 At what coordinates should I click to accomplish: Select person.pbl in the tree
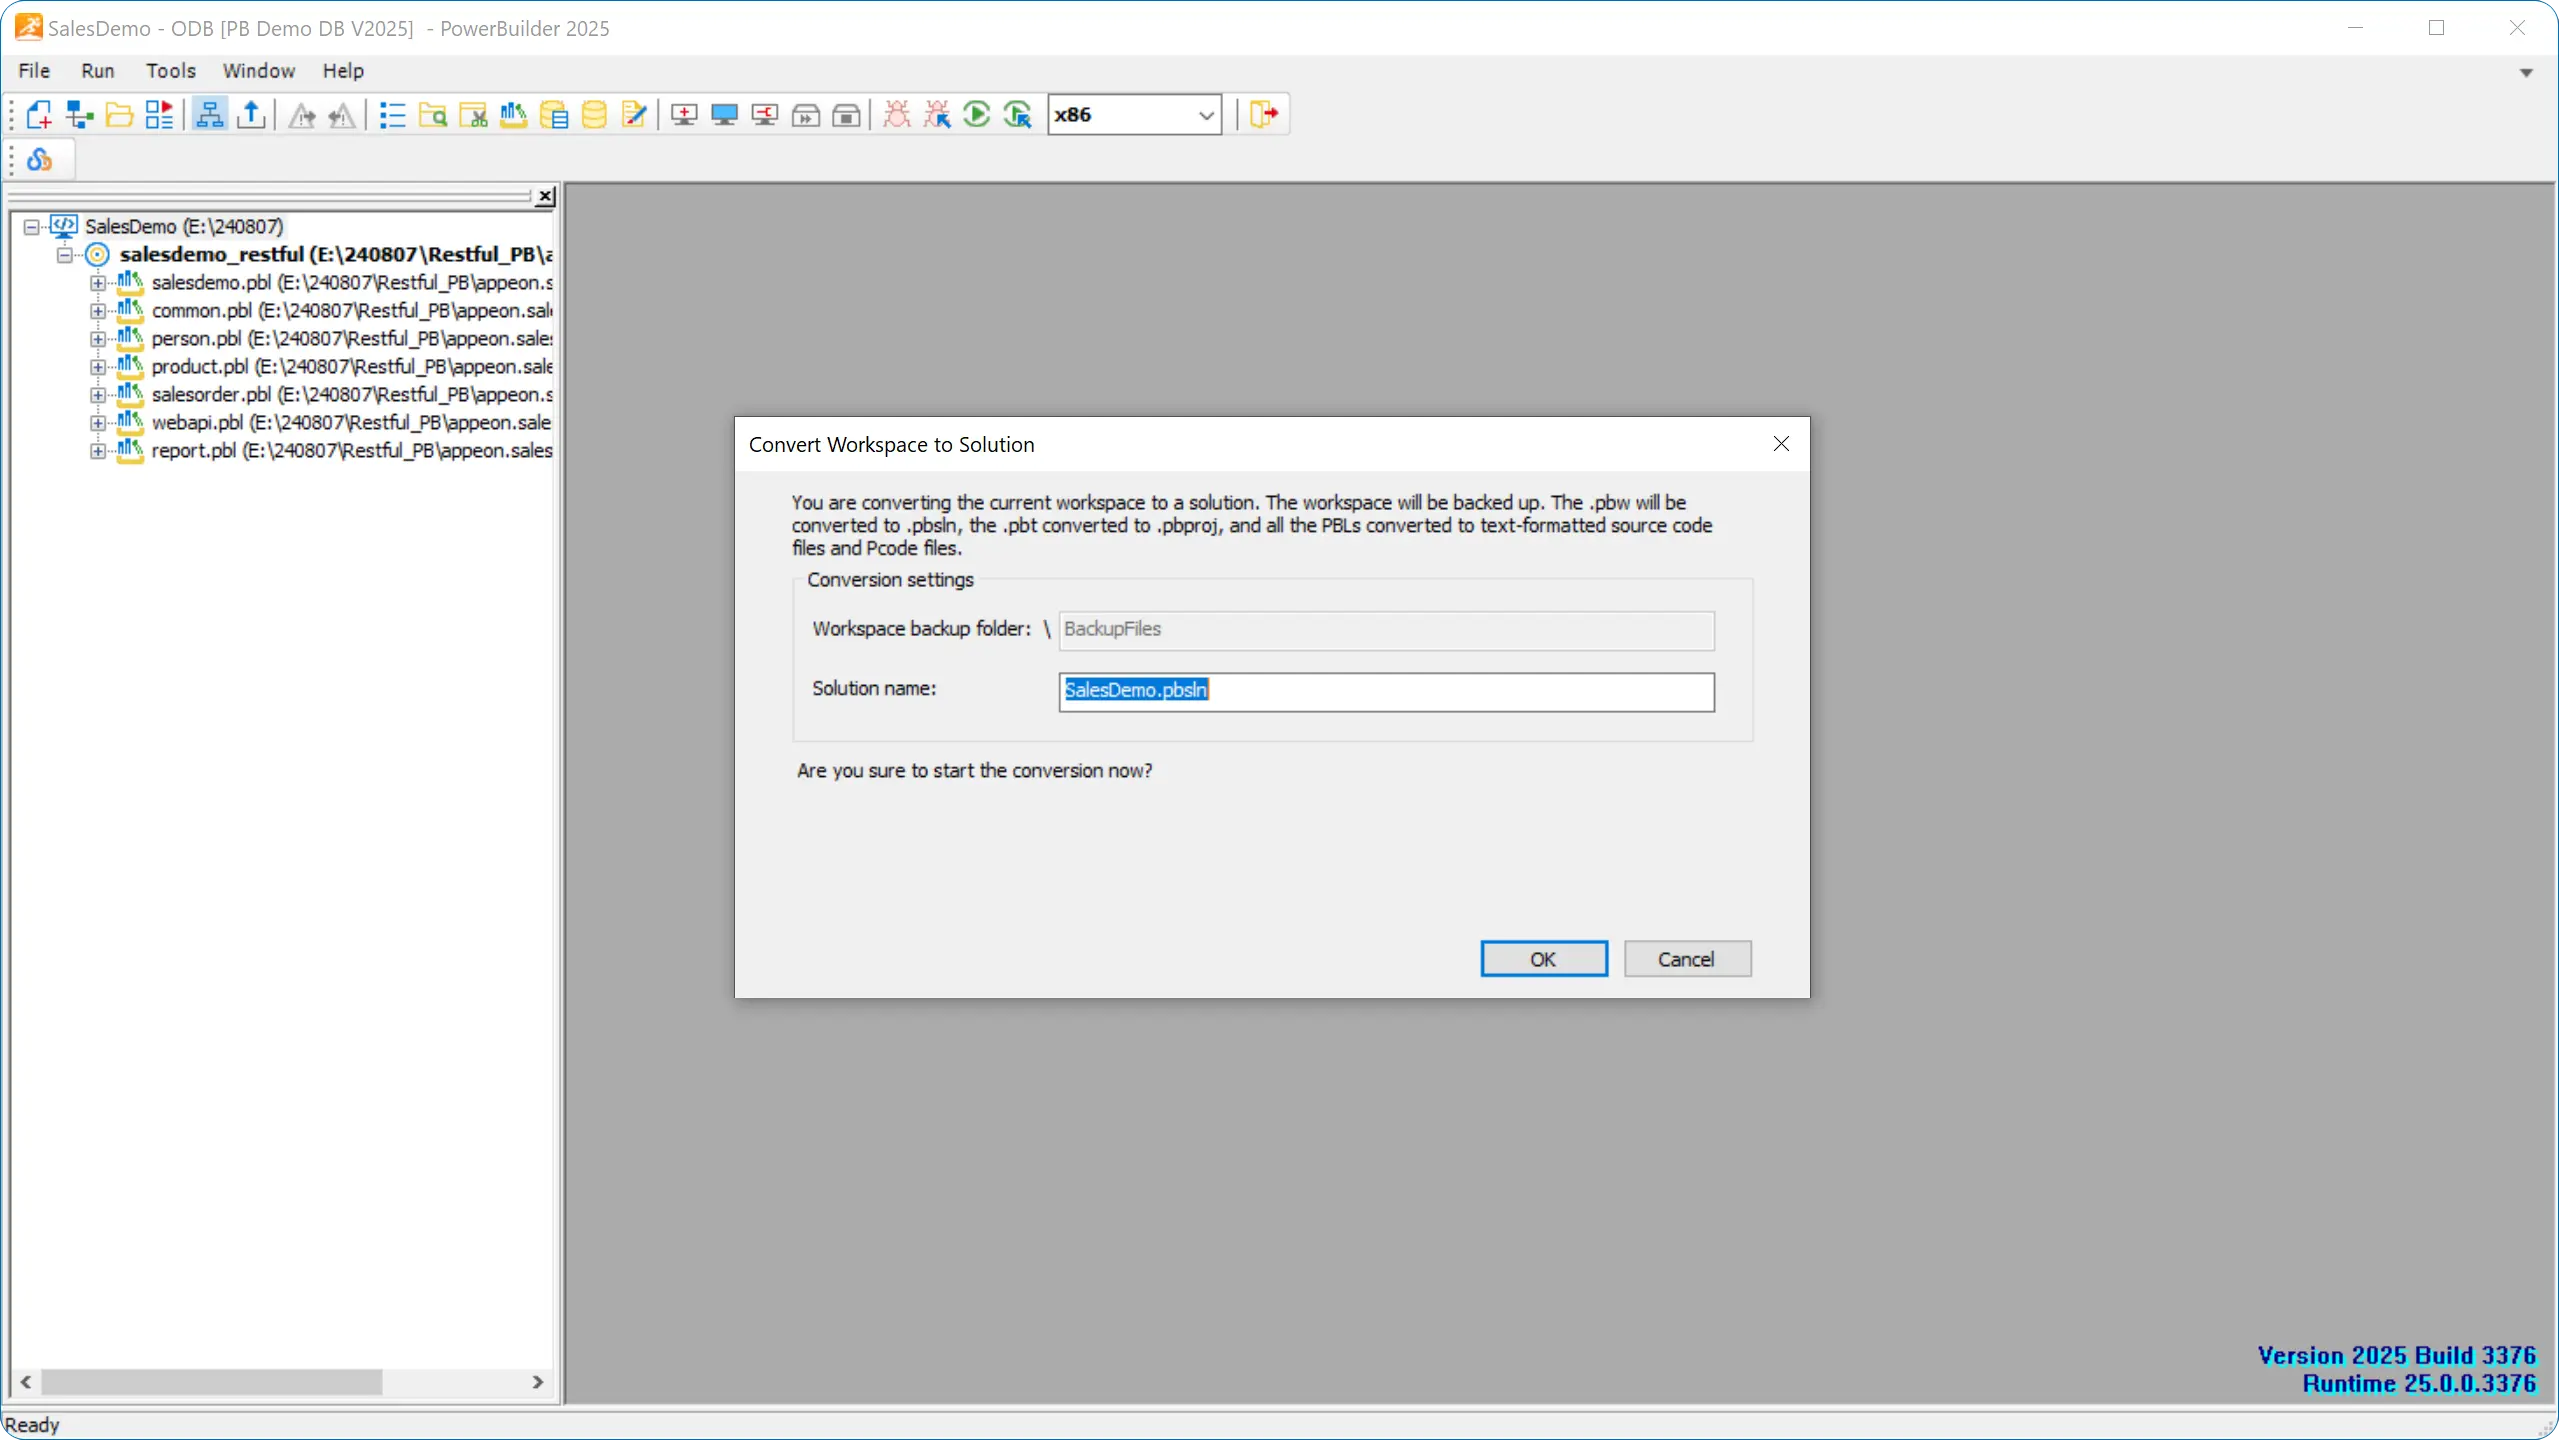tap(352, 339)
